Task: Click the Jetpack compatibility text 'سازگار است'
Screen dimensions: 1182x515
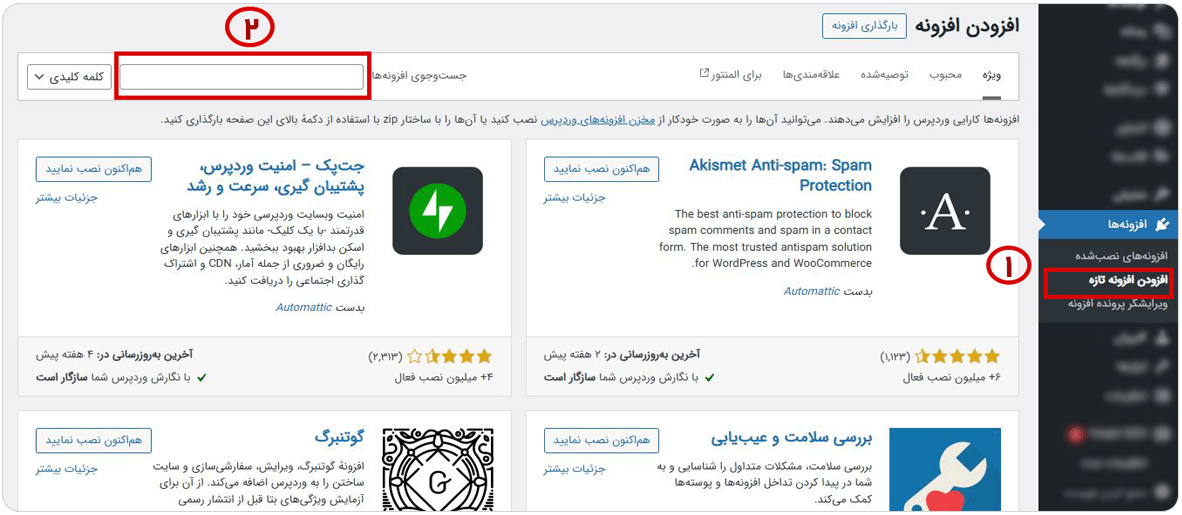Action: coord(60,378)
